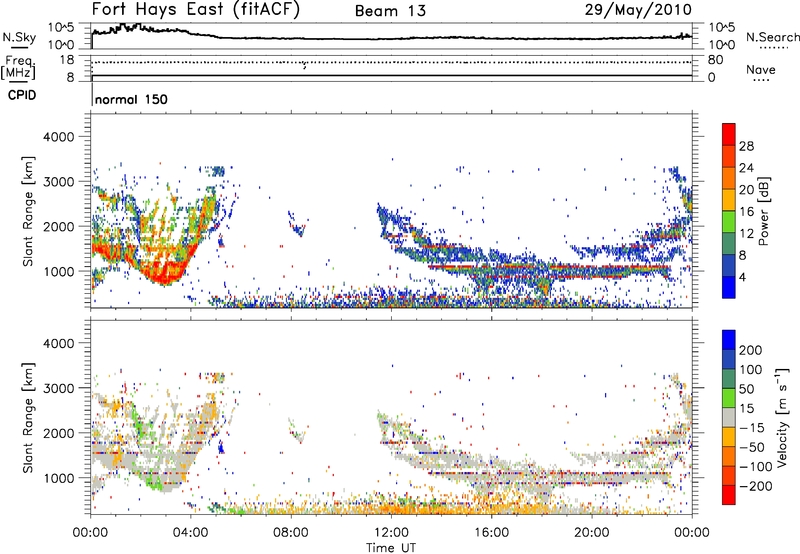Click the '28' label on the power color bar
Screen dimensions: 800x554
(x=746, y=146)
